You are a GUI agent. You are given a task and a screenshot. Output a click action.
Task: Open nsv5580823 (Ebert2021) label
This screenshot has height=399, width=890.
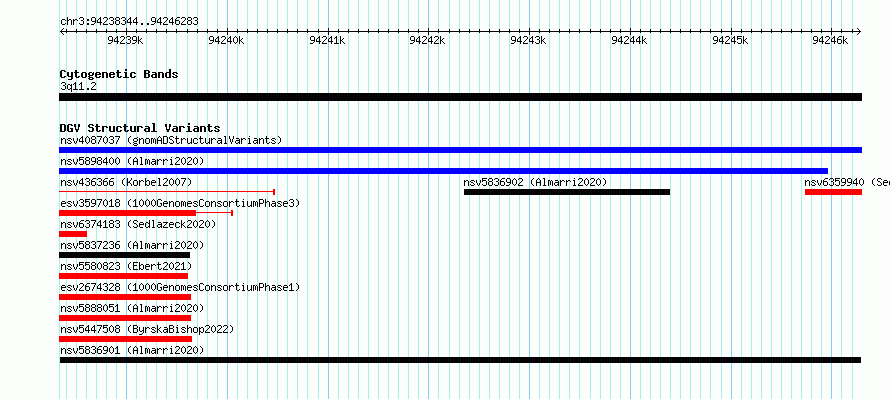[126, 266]
